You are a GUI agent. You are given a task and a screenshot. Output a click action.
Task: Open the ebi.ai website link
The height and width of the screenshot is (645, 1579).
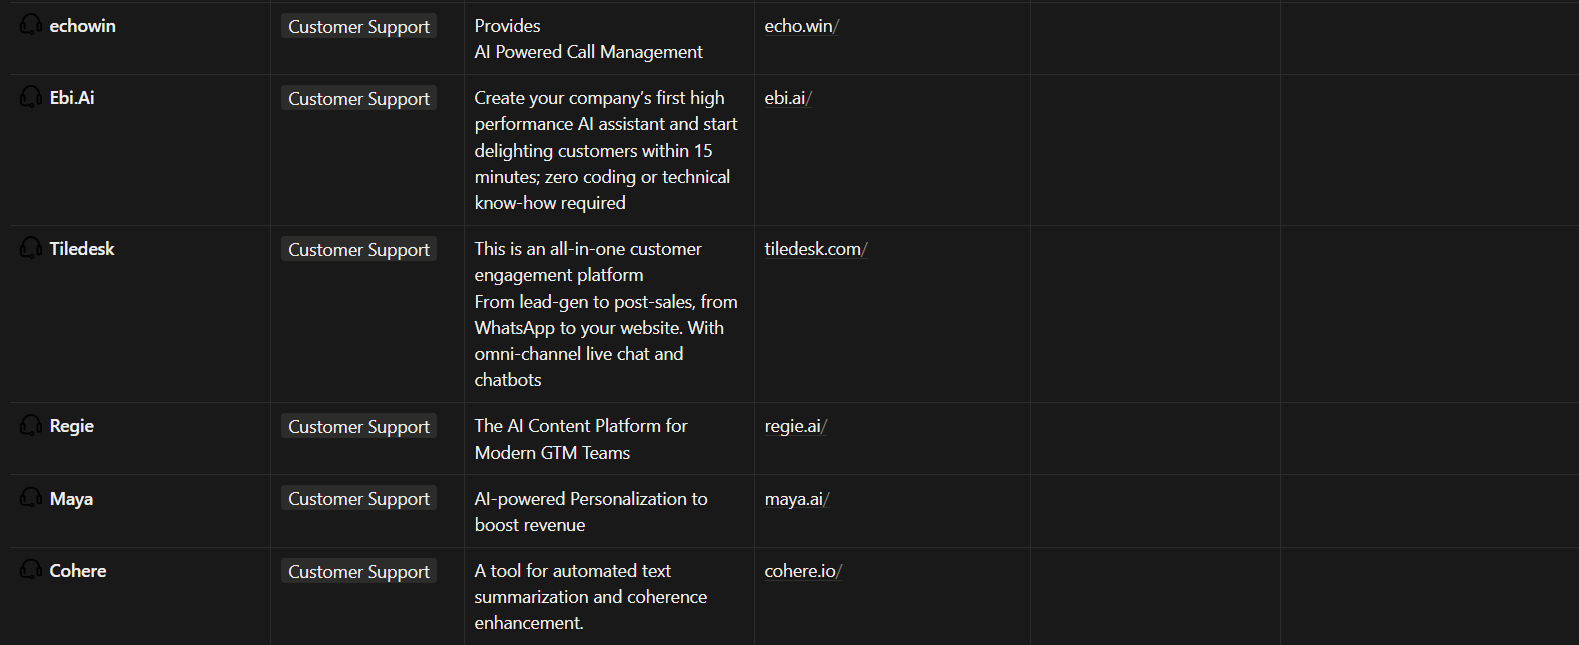click(786, 97)
